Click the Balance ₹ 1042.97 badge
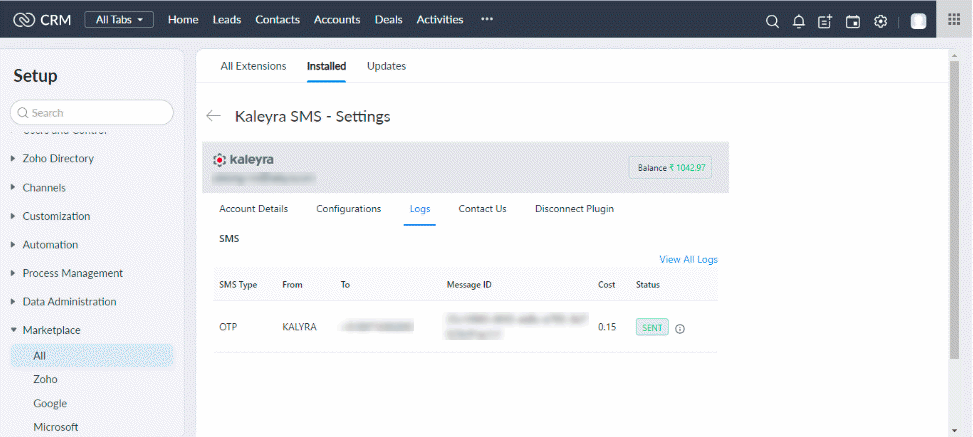This screenshot has width=973, height=437. pos(670,168)
